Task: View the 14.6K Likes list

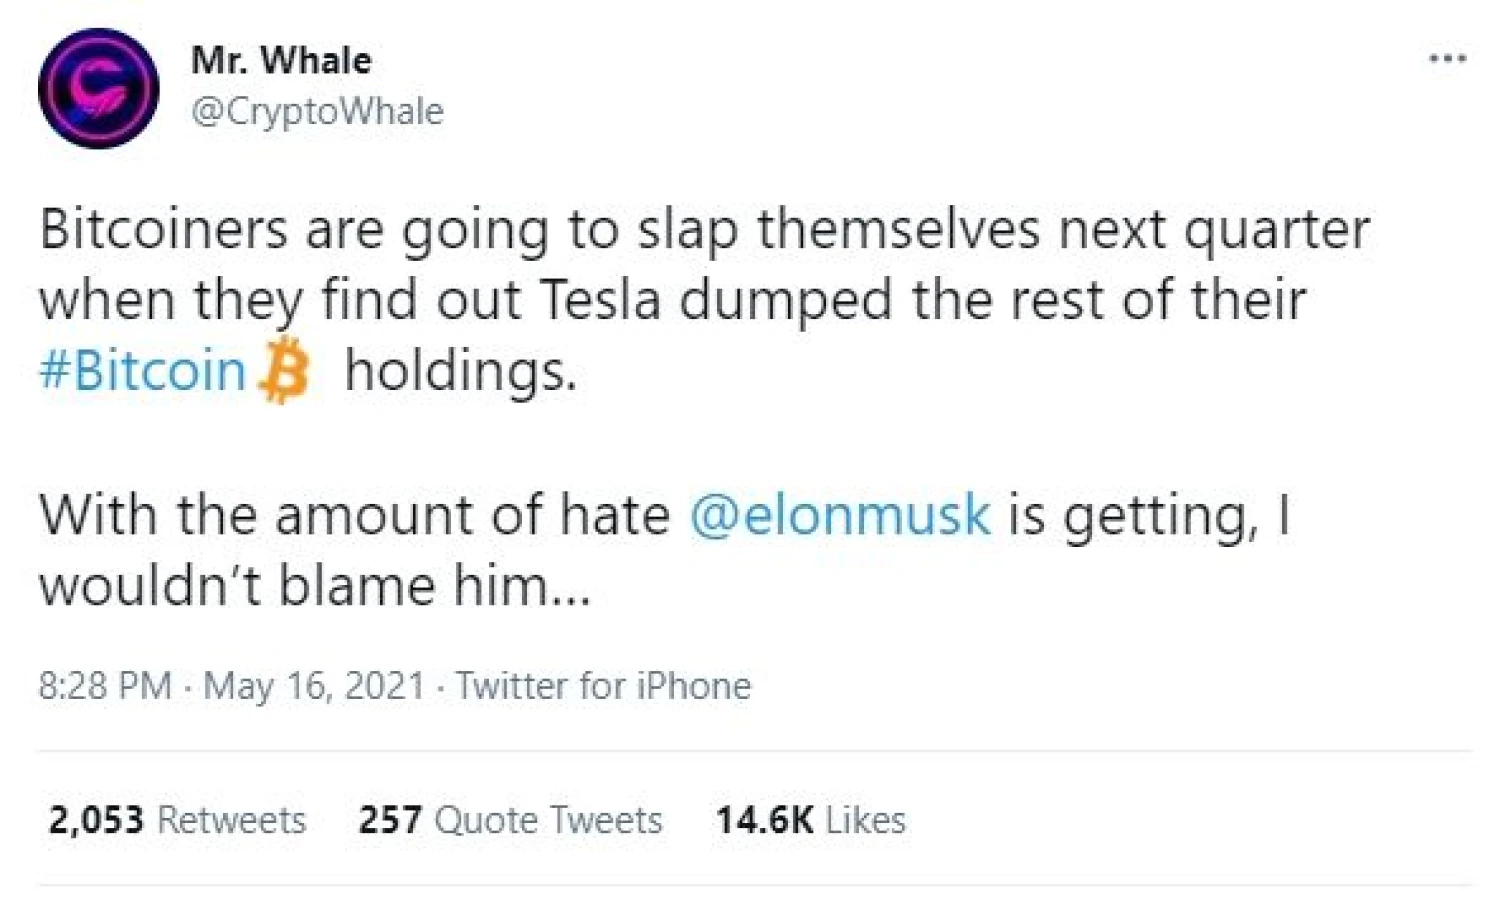Action: coord(810,820)
